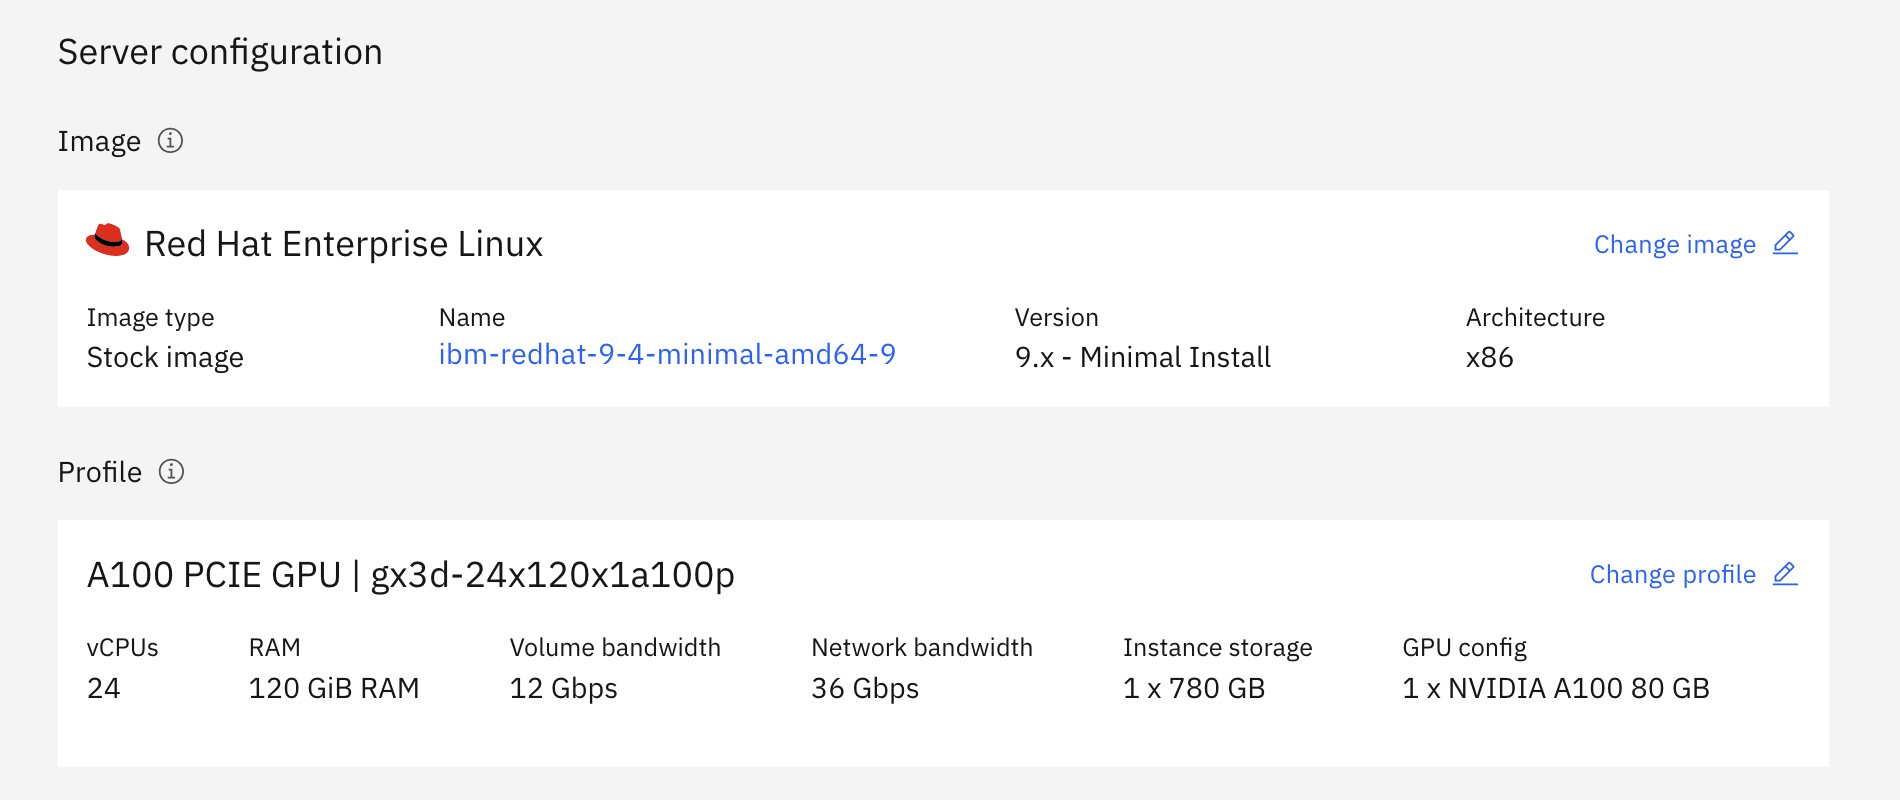Open the ibm-redhat-9-4-minimal-amd64-9 image link

point(667,355)
